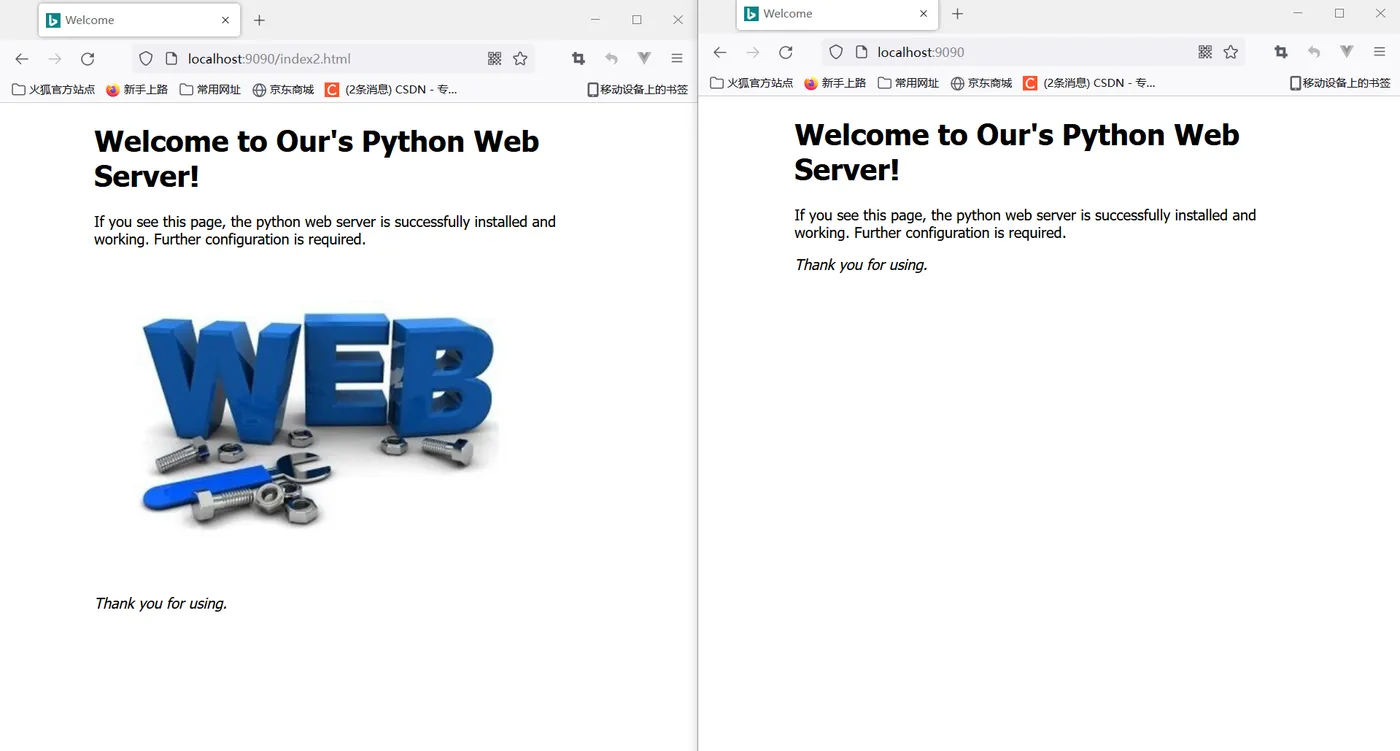
Task: Open the hamburger menu in the right browser
Action: coord(1380,52)
